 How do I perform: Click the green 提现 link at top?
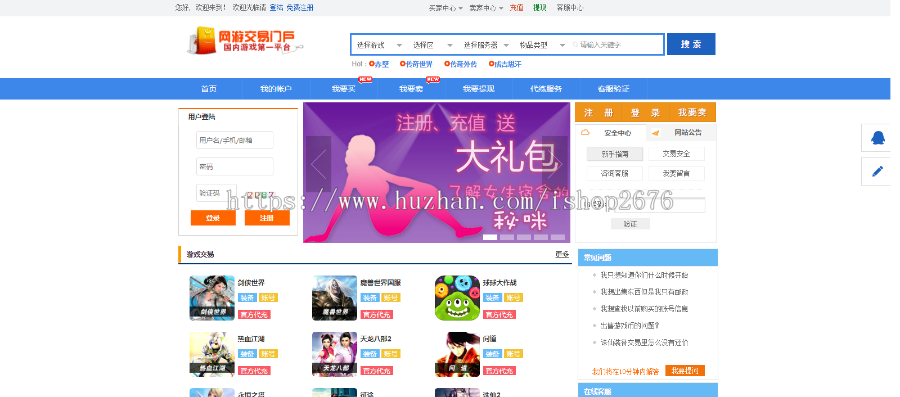(x=540, y=8)
